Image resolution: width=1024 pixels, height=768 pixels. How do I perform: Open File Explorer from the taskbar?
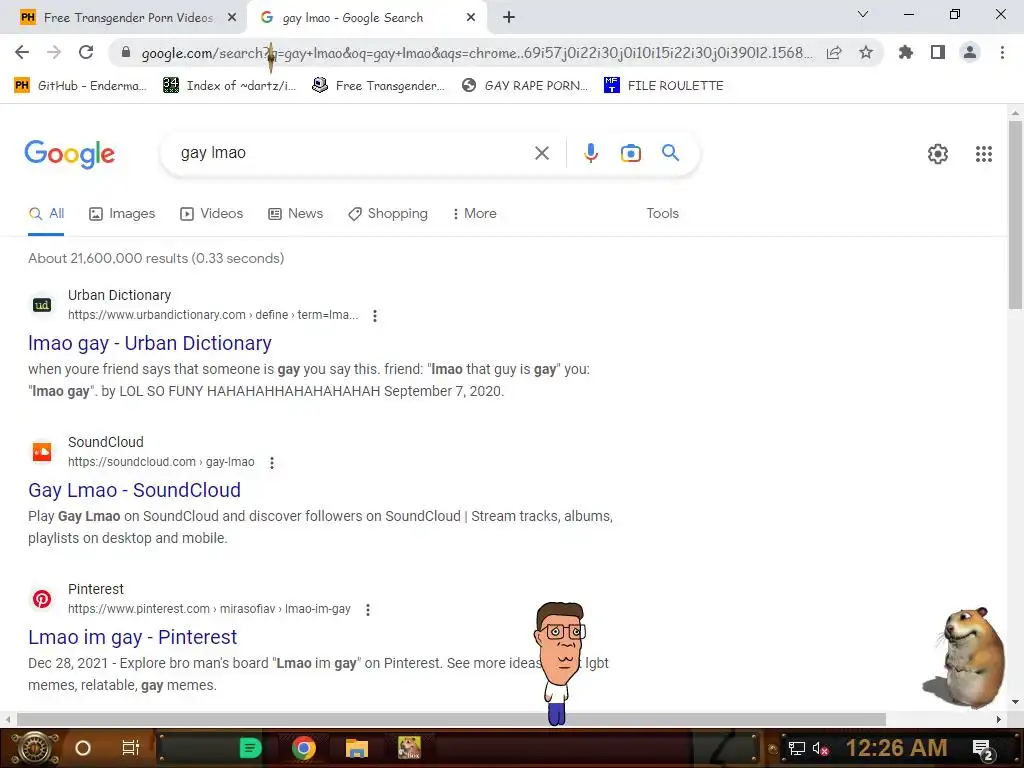(357, 748)
